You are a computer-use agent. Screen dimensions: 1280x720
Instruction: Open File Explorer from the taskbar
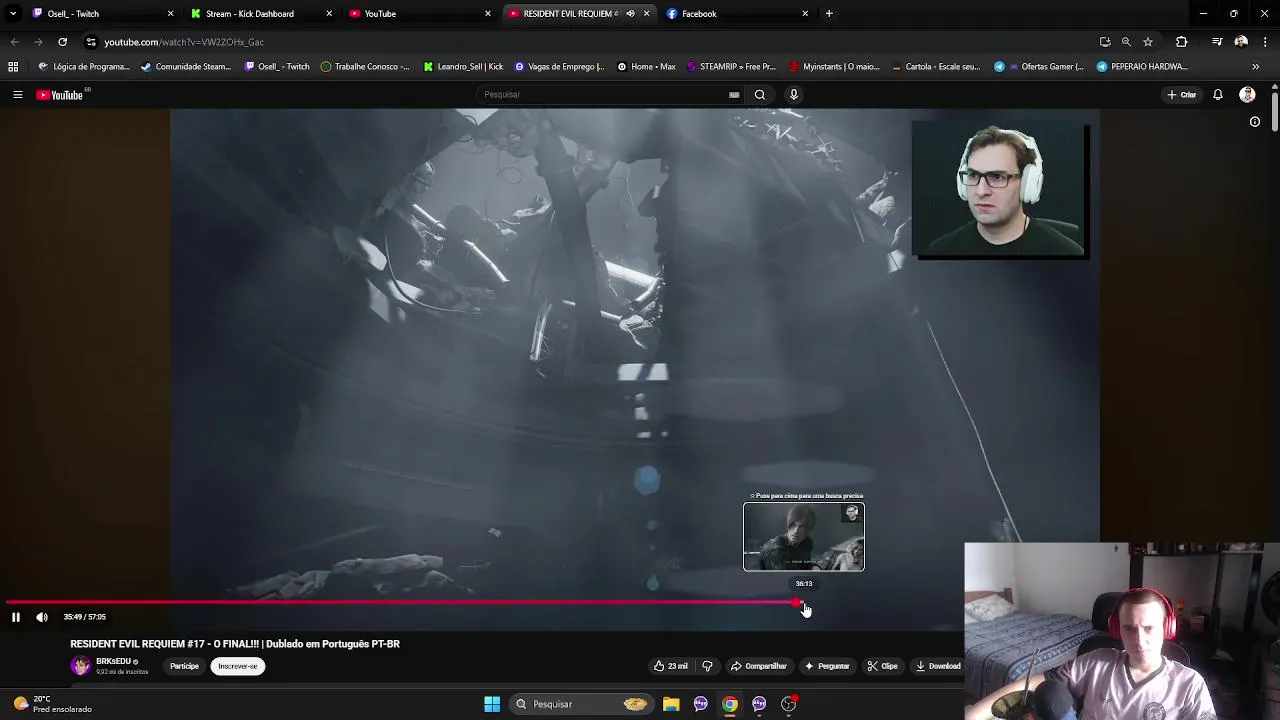671,704
